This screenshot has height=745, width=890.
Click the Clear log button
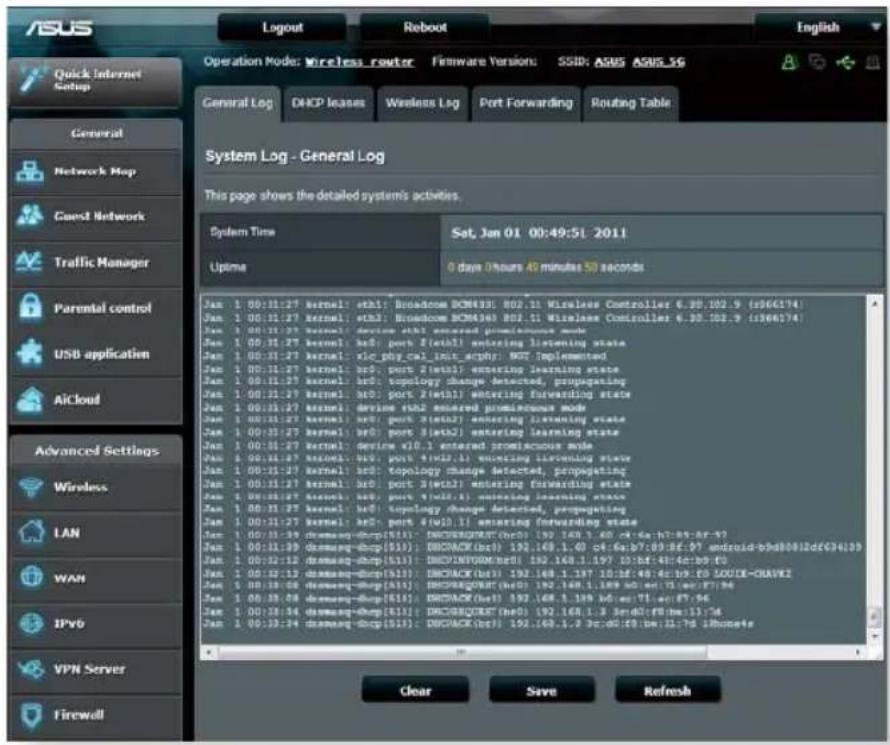click(415, 691)
